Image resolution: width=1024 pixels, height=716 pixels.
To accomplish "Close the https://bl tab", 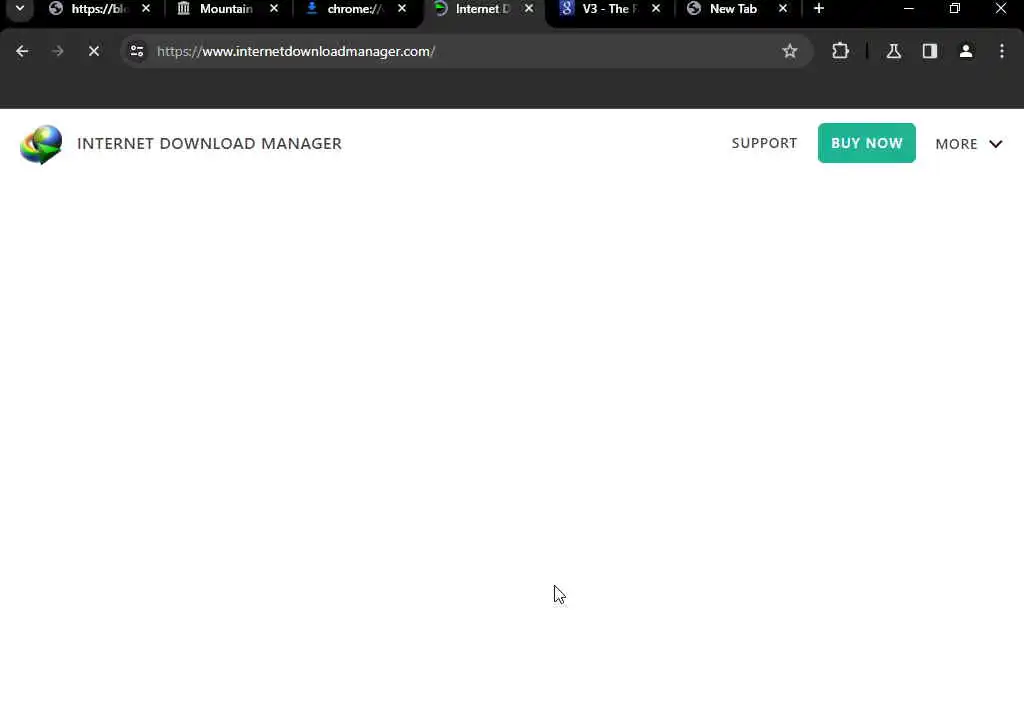I will pos(146,8).
